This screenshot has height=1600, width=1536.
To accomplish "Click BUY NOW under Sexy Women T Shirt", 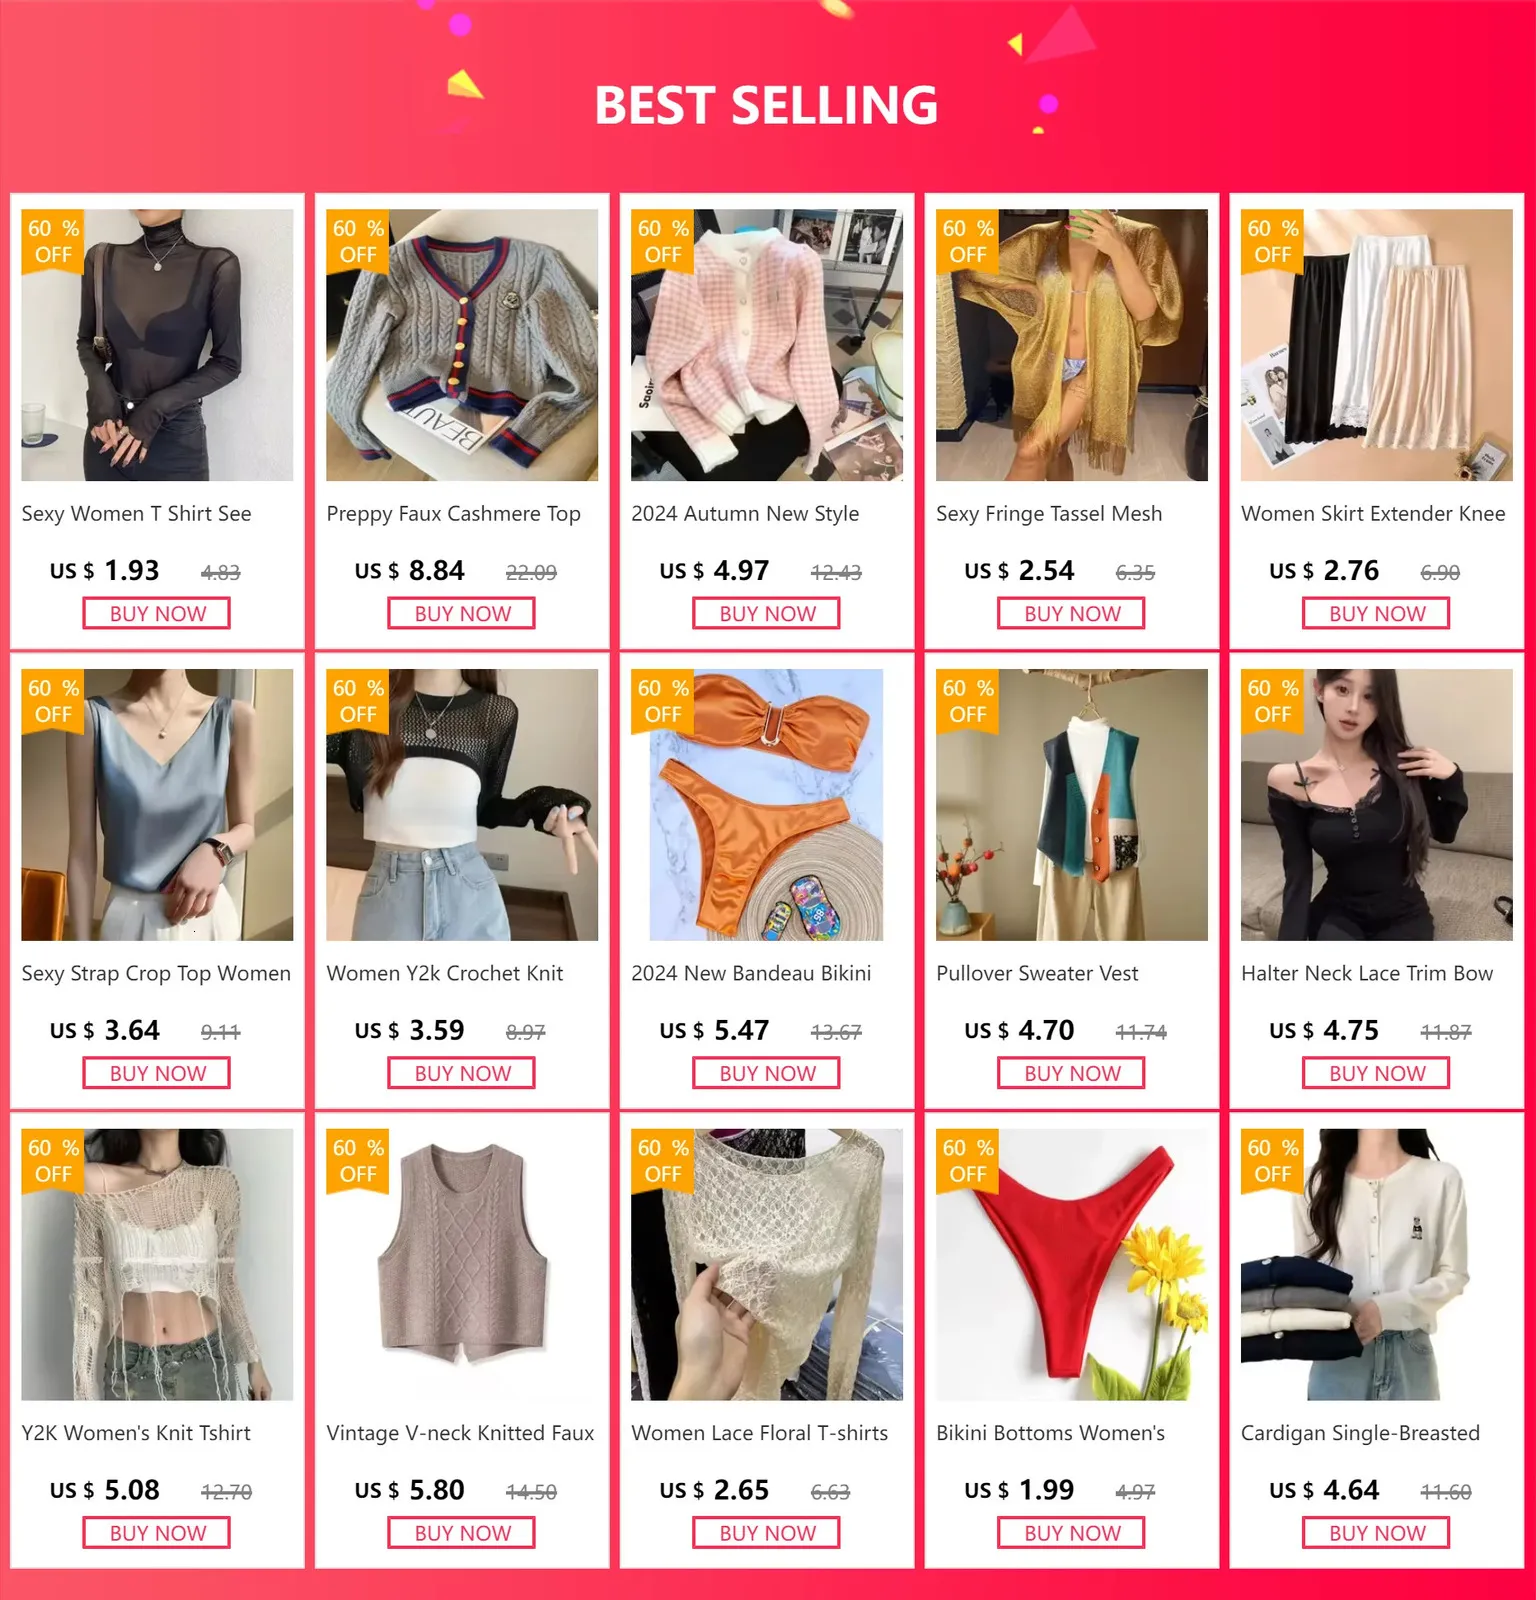I will (157, 613).
